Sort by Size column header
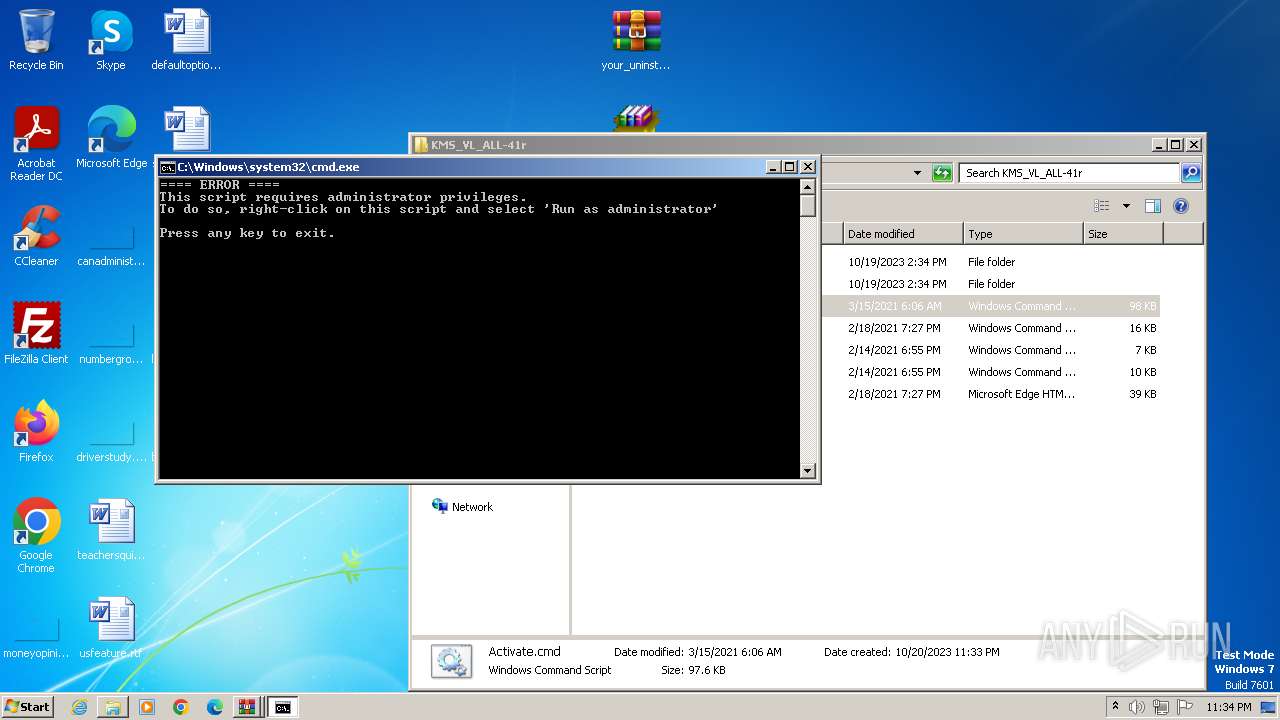The height and width of the screenshot is (720, 1280). click(1123, 234)
